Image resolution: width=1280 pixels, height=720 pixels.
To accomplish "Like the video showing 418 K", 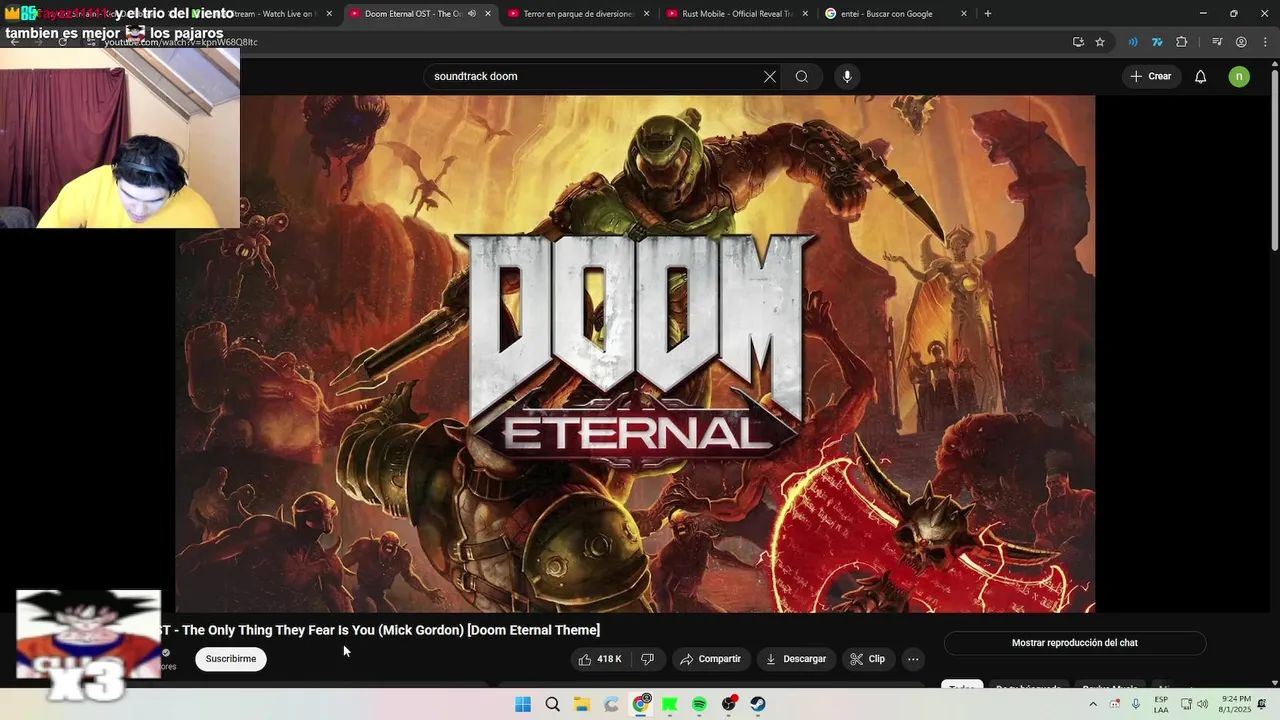I will point(600,659).
